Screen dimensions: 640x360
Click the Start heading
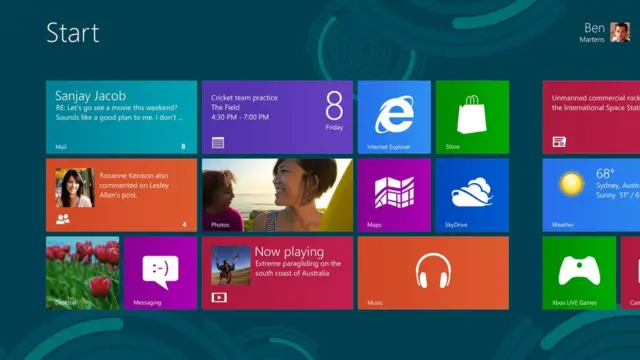pos(73,33)
